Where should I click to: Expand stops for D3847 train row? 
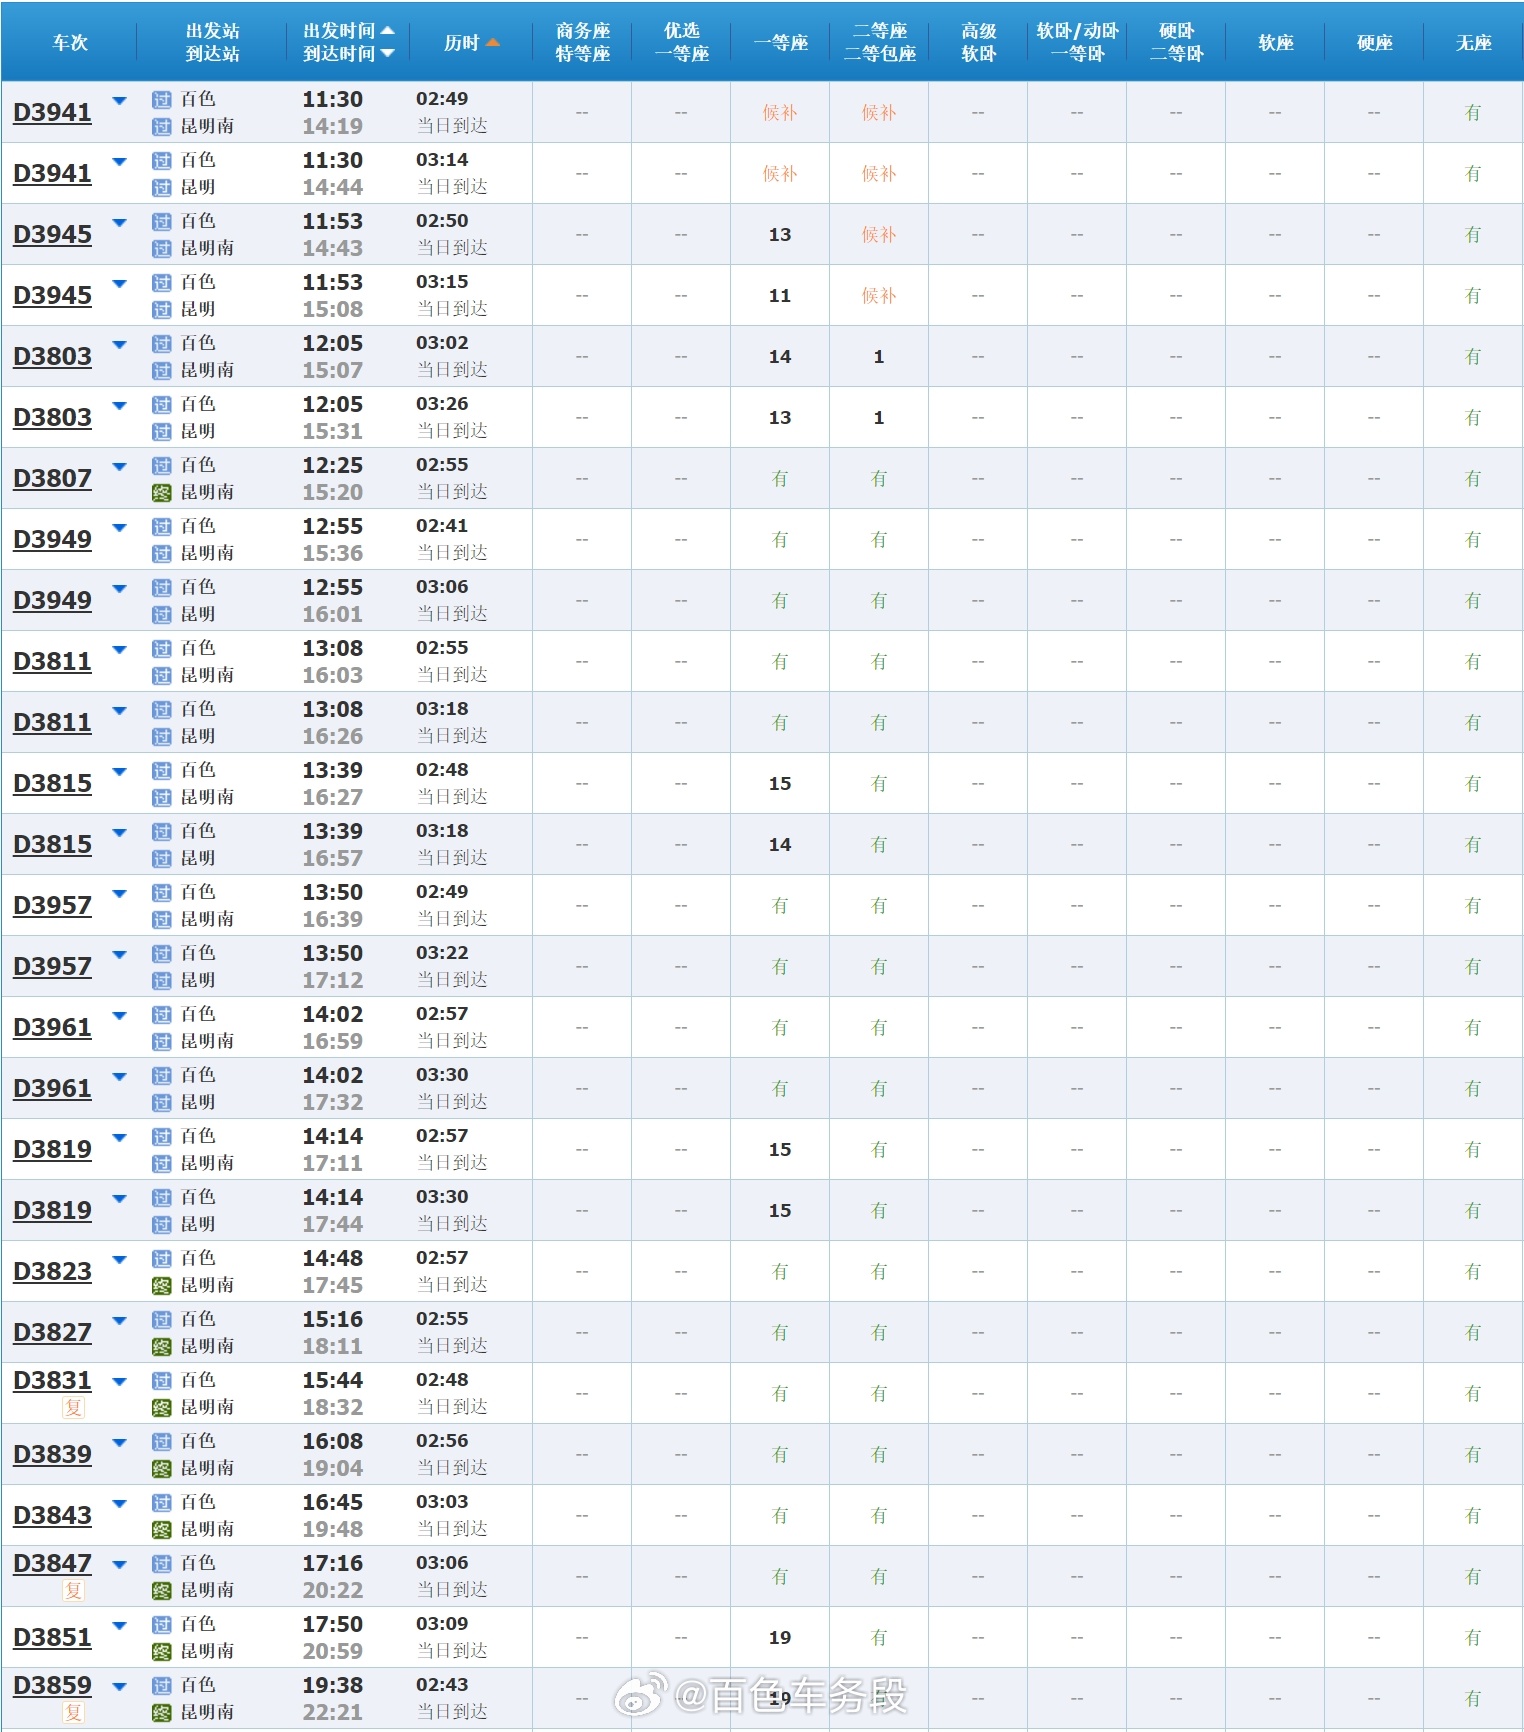point(120,1565)
